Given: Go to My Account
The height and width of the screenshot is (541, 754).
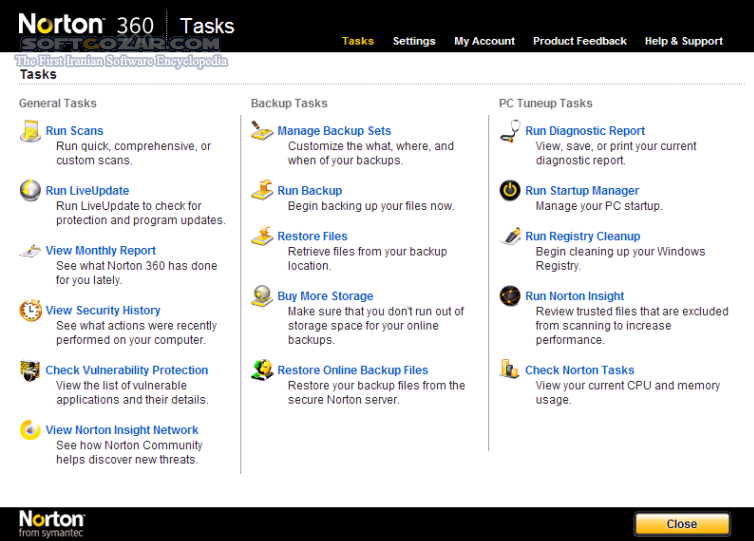Looking at the screenshot, I should 484,41.
